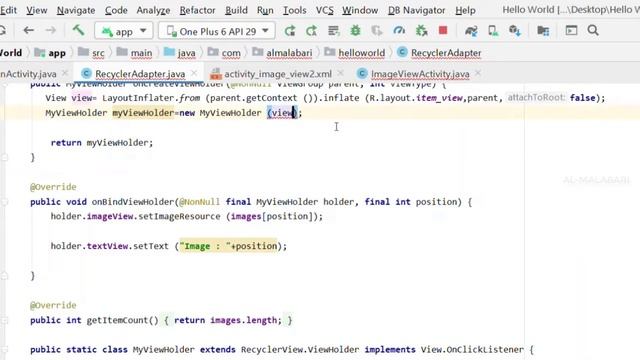Open the Analyze menu
640x360 pixels.
pos(153,10)
